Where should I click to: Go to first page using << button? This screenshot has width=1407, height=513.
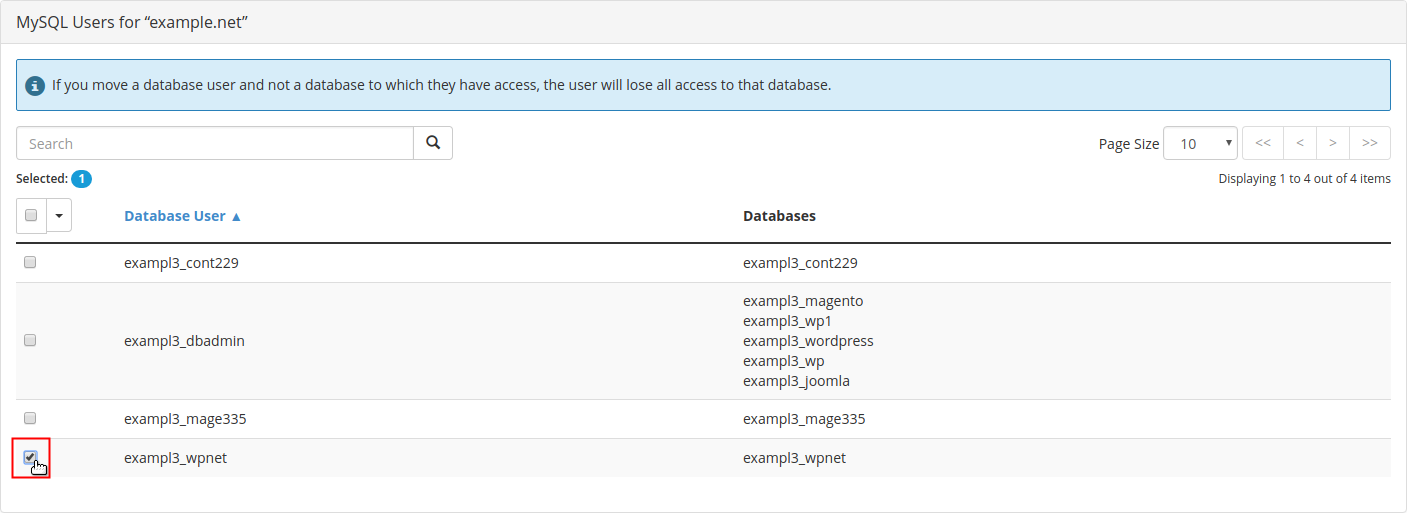(x=1263, y=143)
